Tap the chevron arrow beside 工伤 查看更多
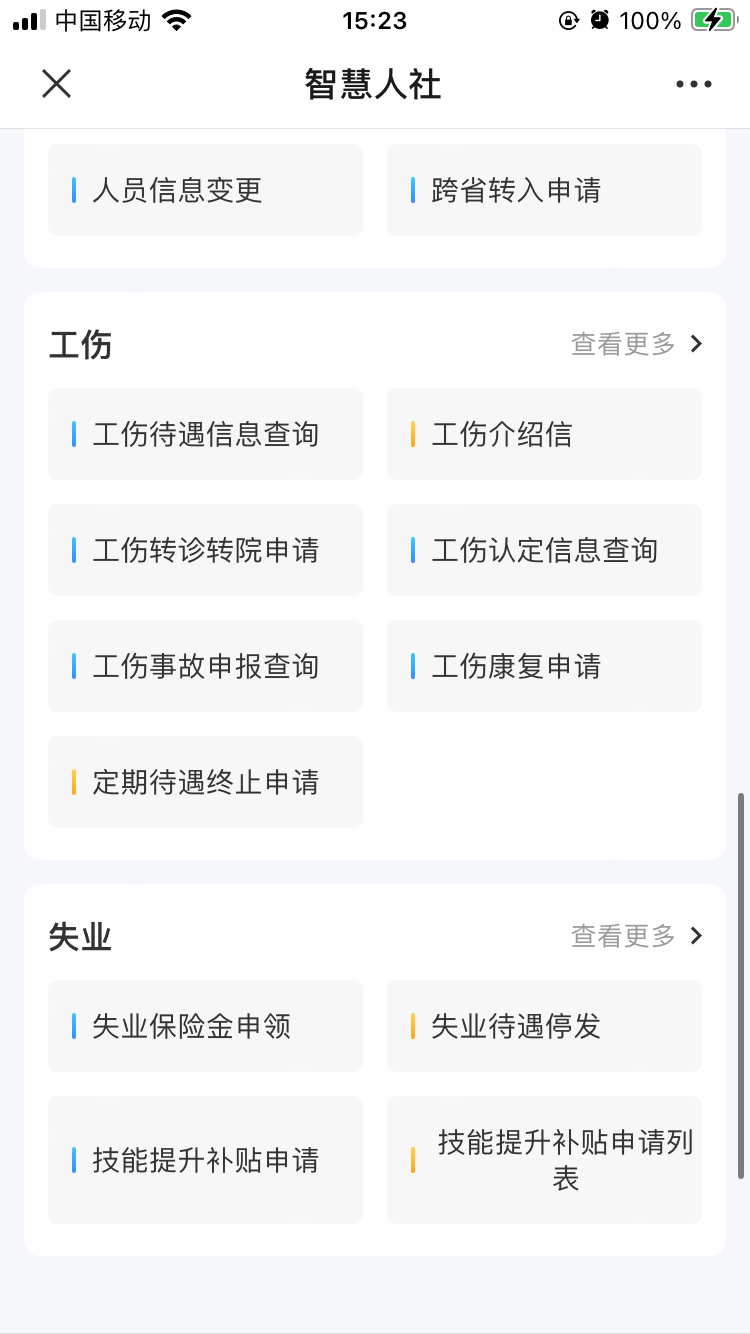Screen dimensions: 750x1334 tap(697, 344)
